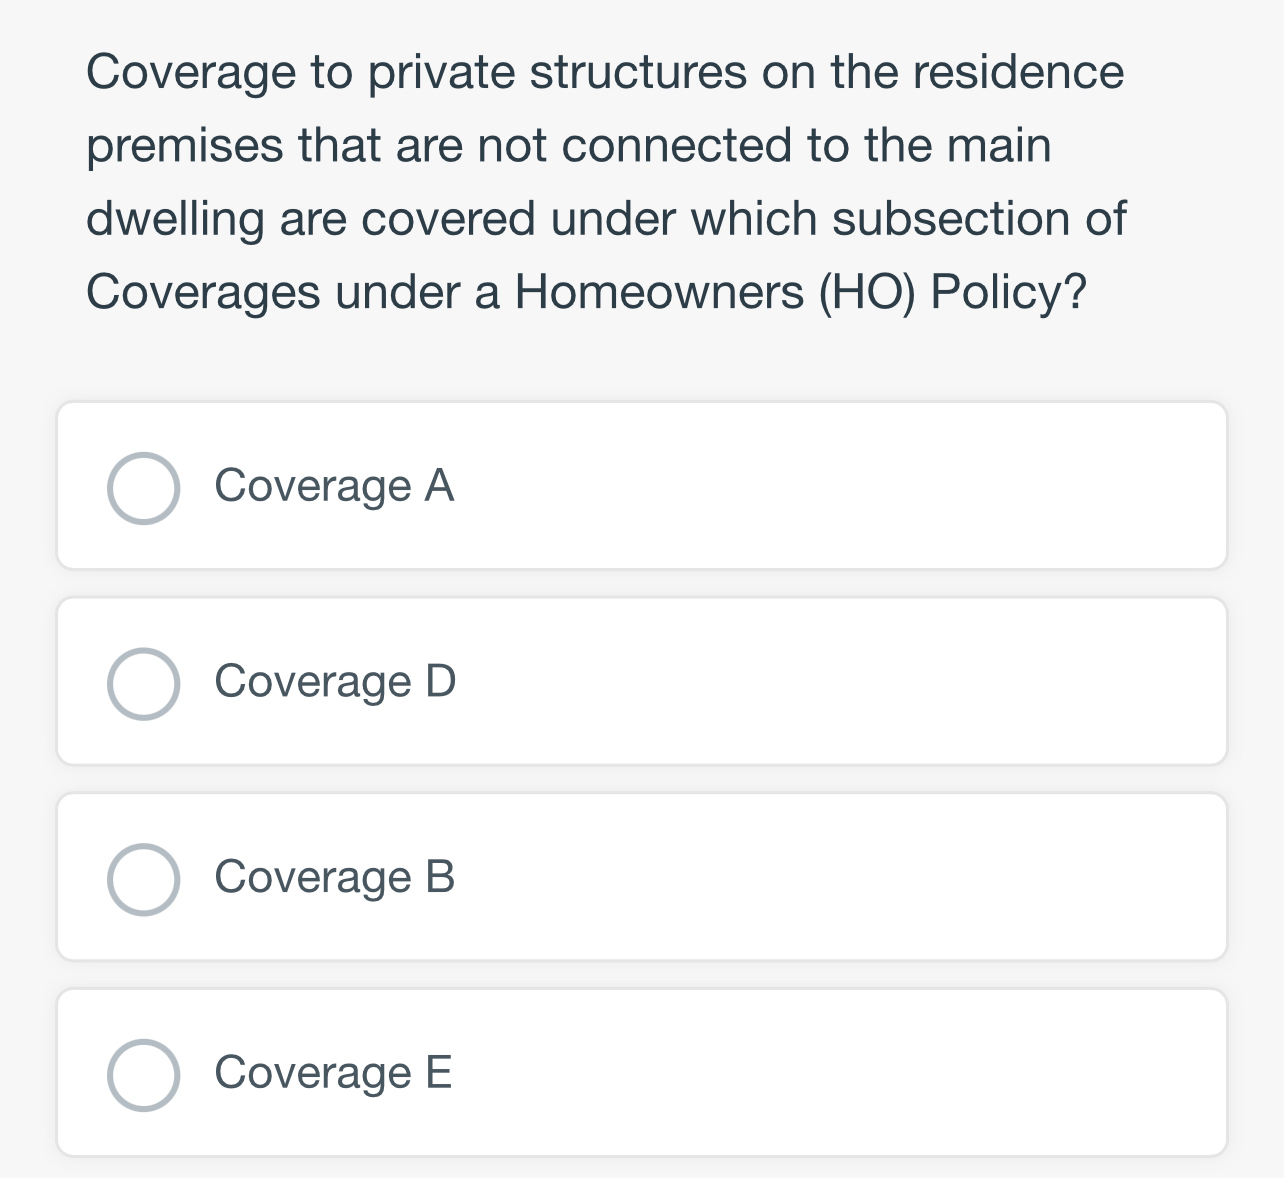Image resolution: width=1284 pixels, height=1178 pixels.
Task: Click the Coverage D option label text
Action: [334, 682]
